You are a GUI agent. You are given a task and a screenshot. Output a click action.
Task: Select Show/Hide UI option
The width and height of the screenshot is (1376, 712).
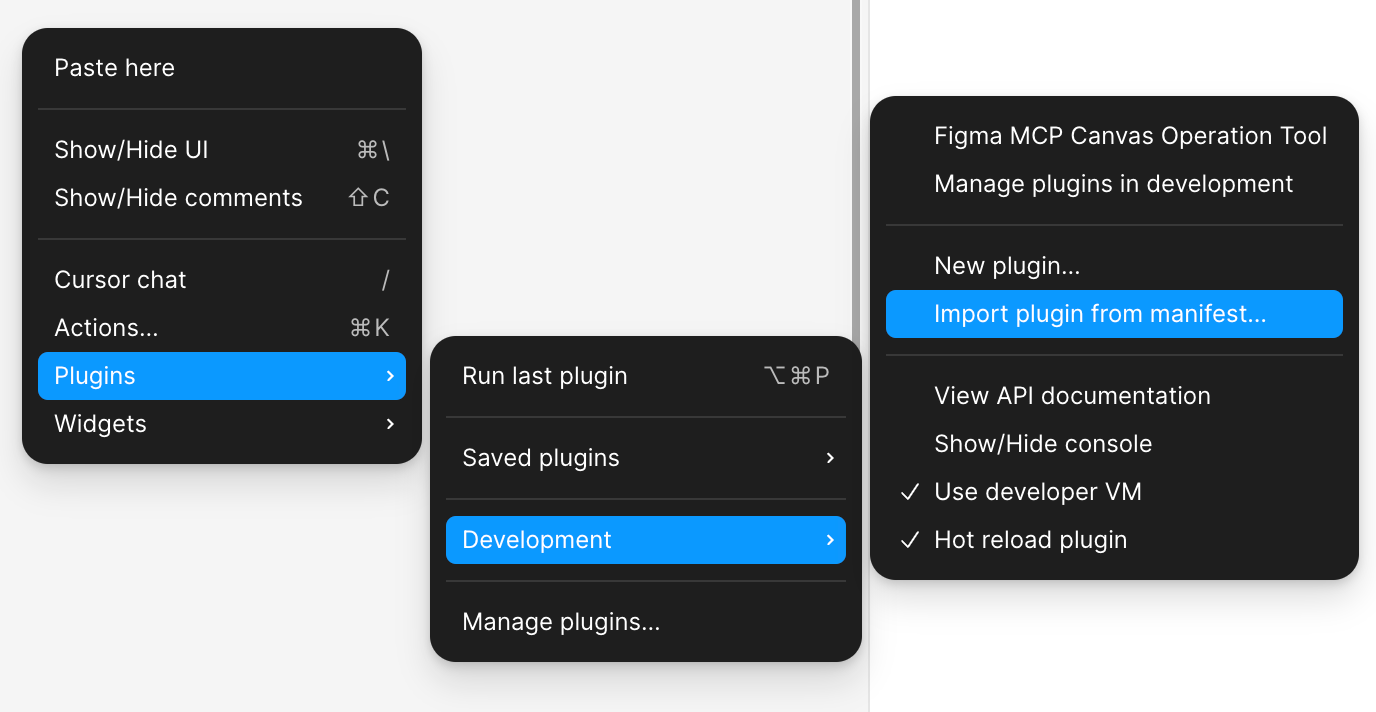(131, 150)
